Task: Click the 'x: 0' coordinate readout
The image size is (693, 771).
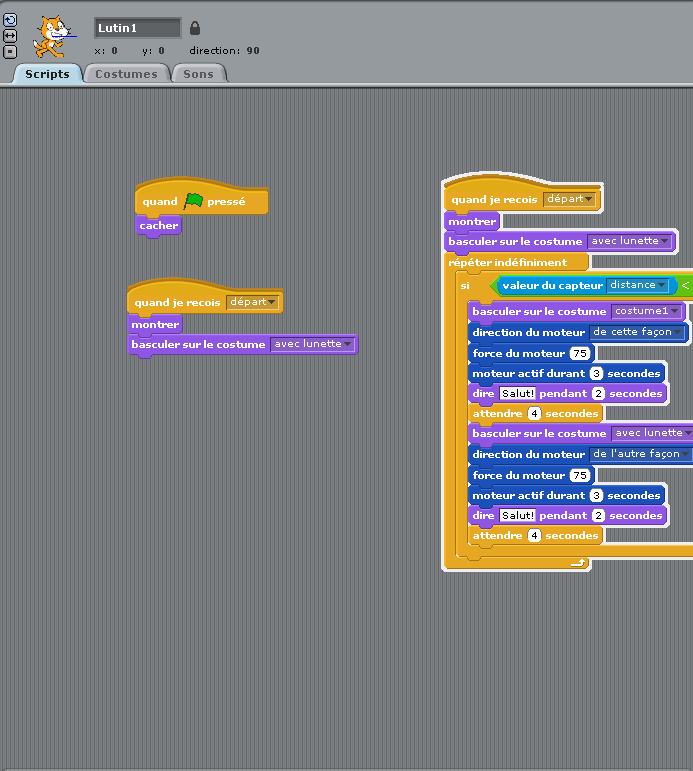Action: [x=106, y=51]
